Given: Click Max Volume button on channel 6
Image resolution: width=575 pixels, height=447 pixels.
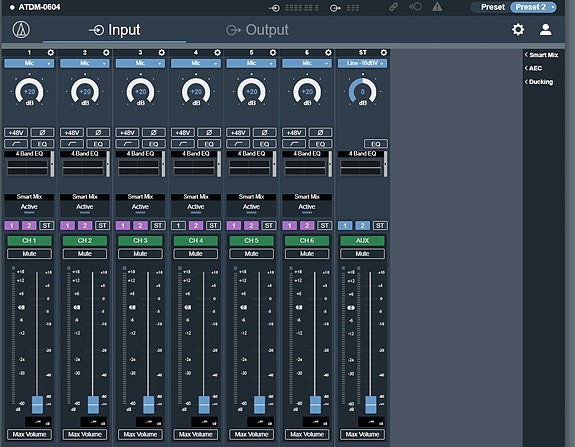Looking at the screenshot, I should pos(307,435).
